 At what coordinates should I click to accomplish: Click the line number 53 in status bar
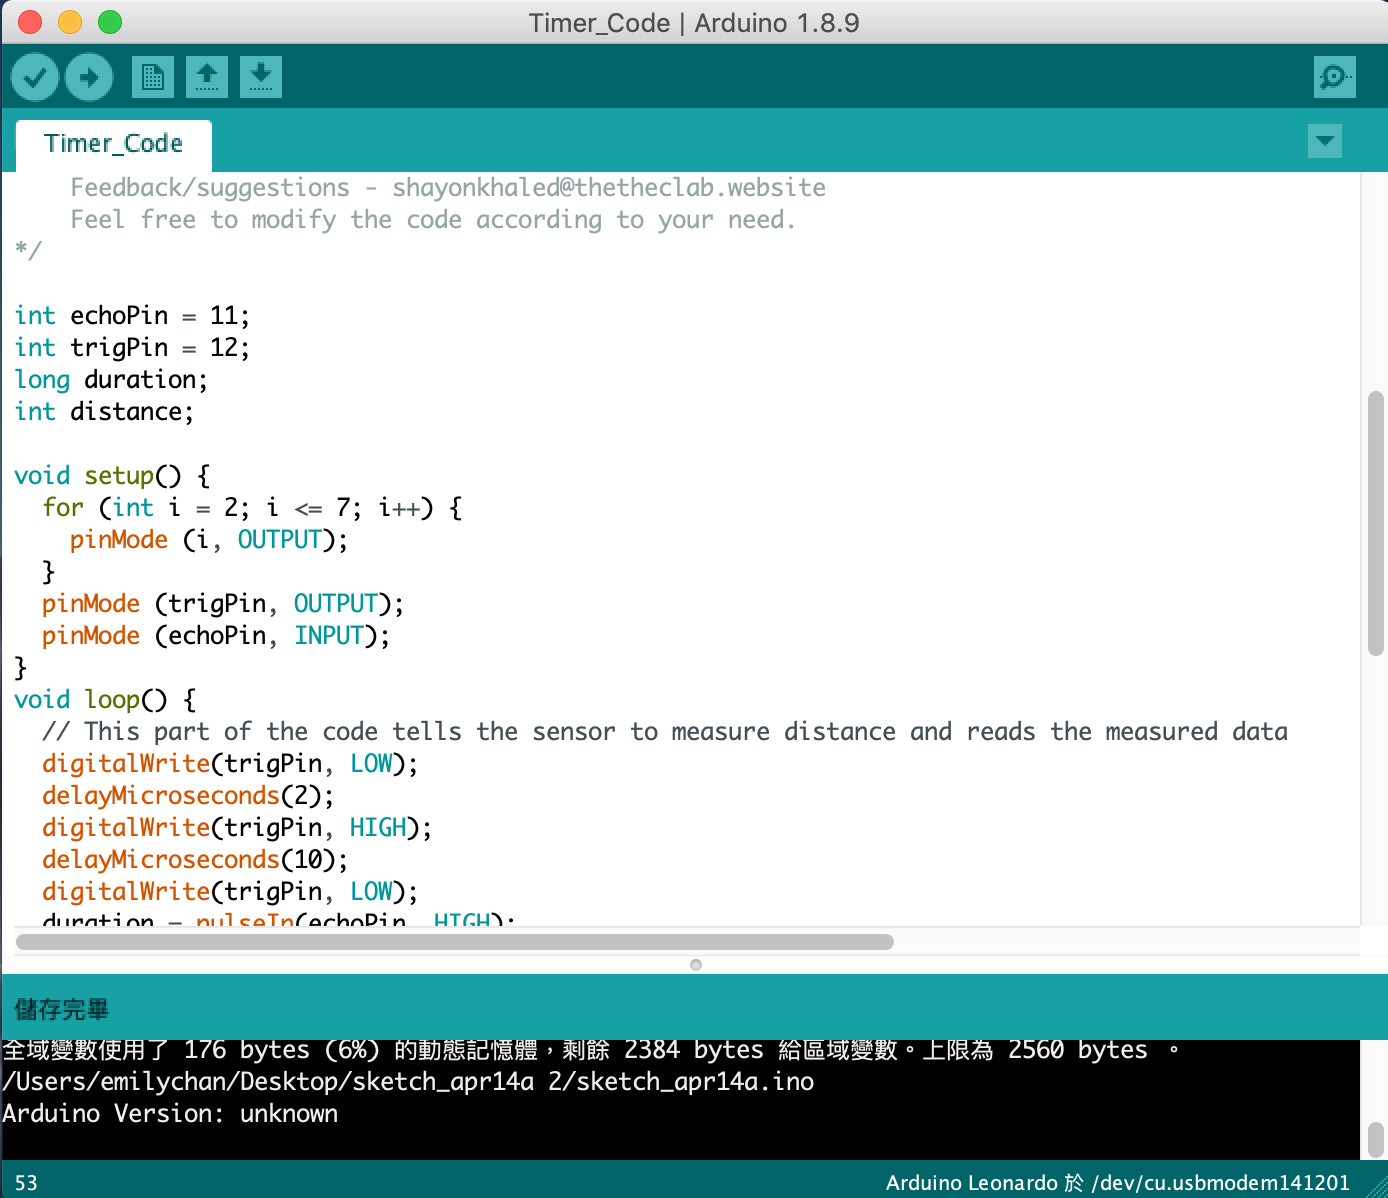point(26,1183)
